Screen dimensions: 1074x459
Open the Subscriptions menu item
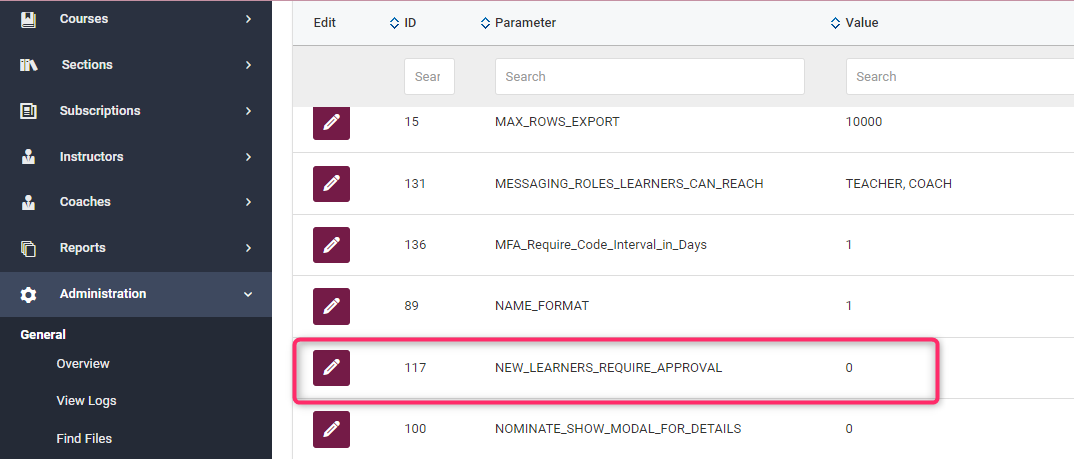coord(100,111)
